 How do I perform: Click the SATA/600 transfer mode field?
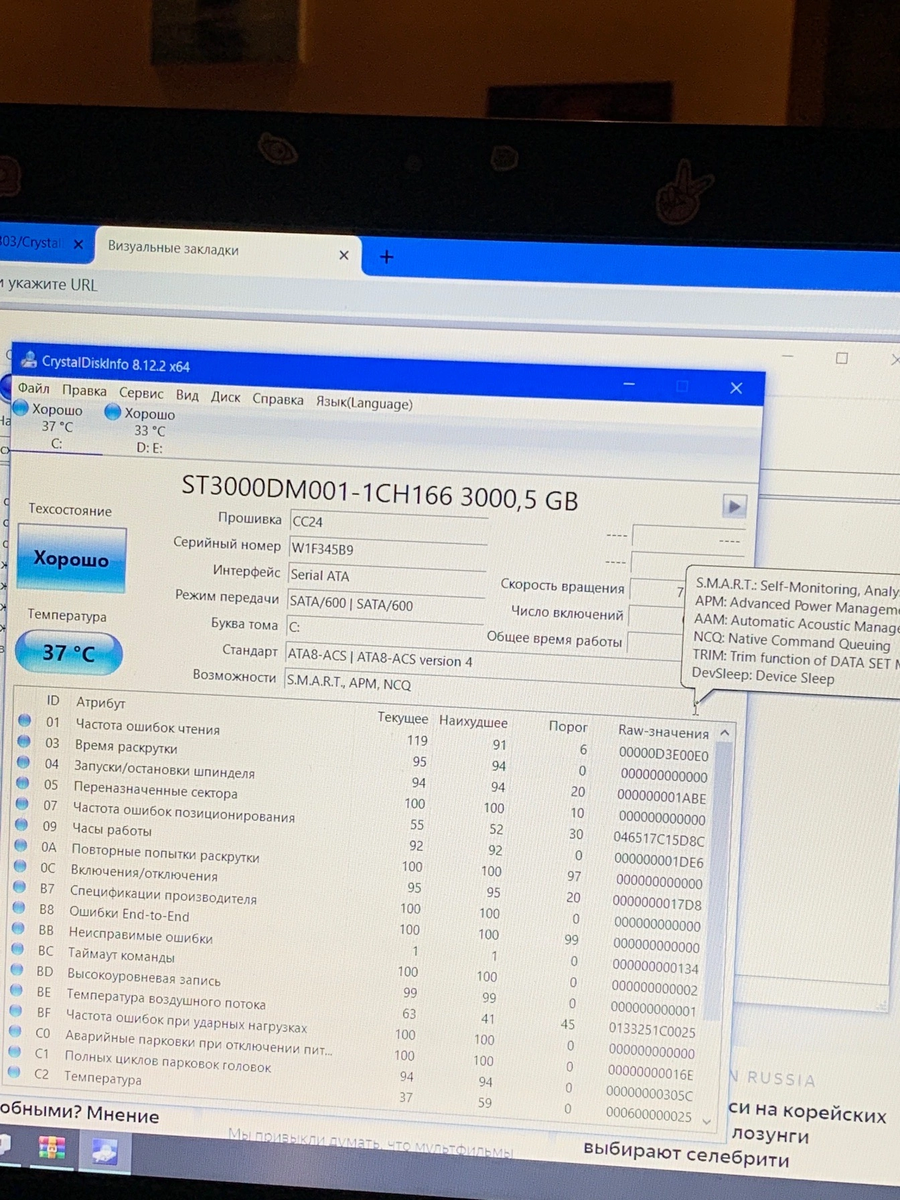click(x=385, y=604)
